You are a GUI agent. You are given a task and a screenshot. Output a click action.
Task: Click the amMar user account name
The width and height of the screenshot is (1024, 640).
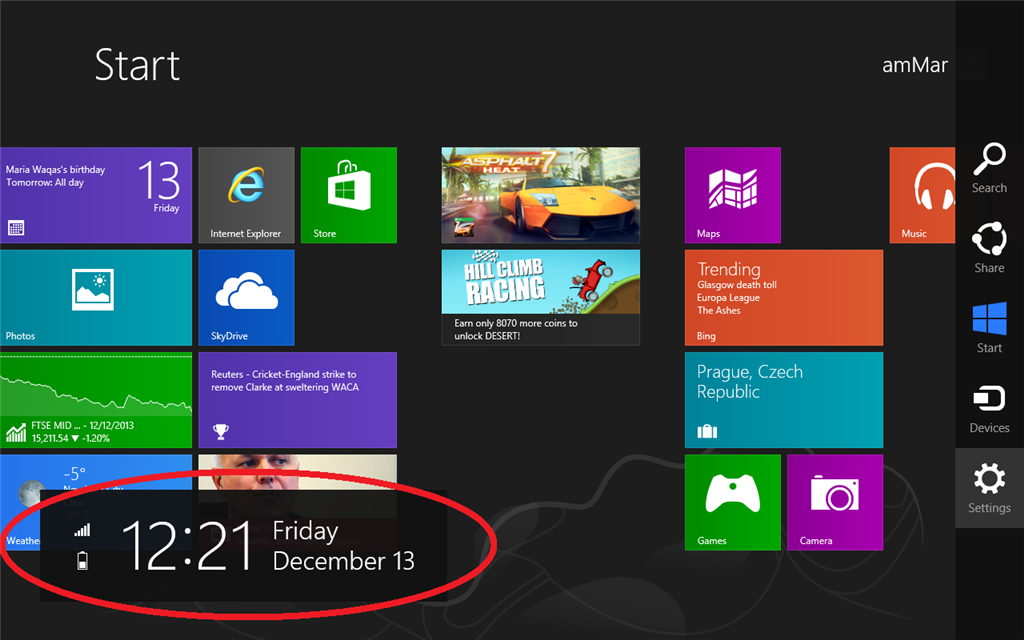914,65
